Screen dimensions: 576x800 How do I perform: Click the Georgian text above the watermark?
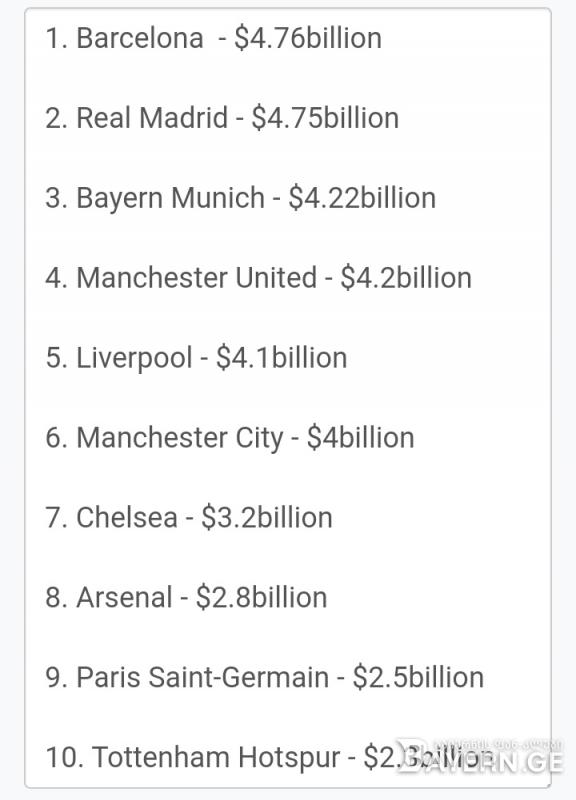pos(498,744)
